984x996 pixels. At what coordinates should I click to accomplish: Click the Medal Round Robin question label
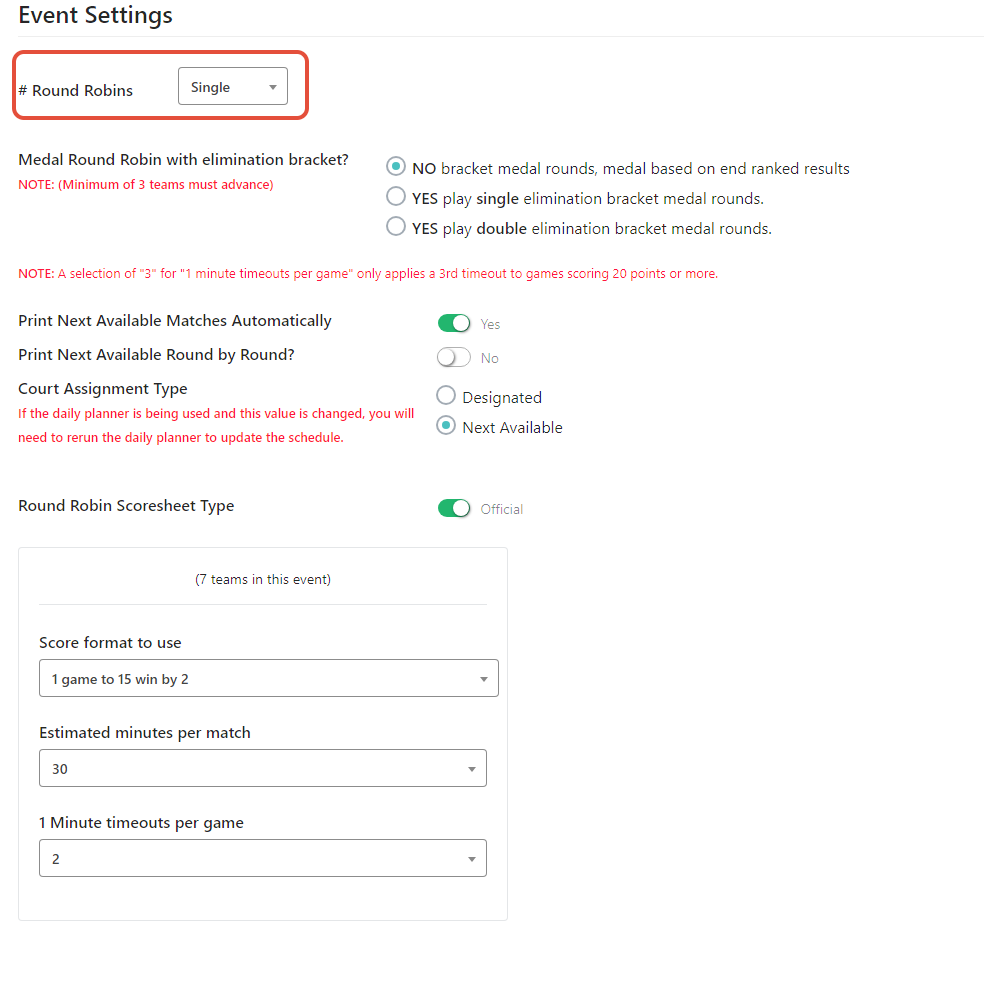[183, 160]
